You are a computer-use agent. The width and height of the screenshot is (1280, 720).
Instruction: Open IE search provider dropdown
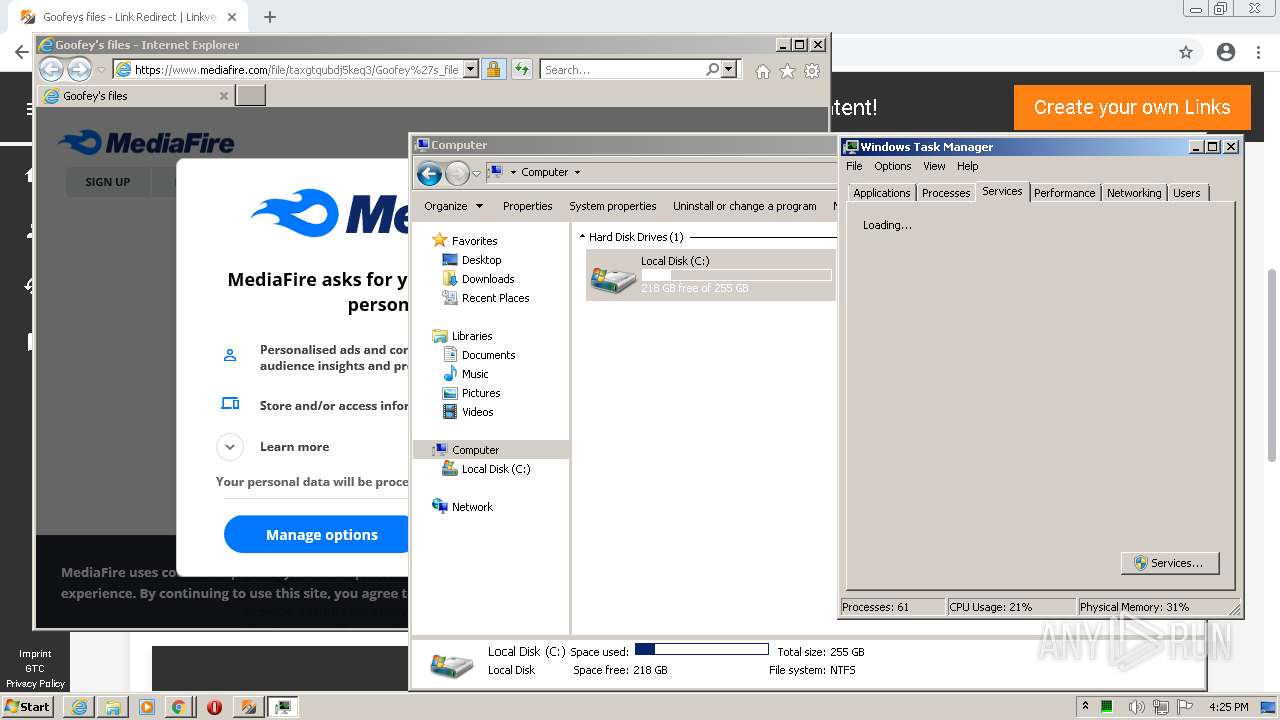pyautogui.click(x=729, y=70)
